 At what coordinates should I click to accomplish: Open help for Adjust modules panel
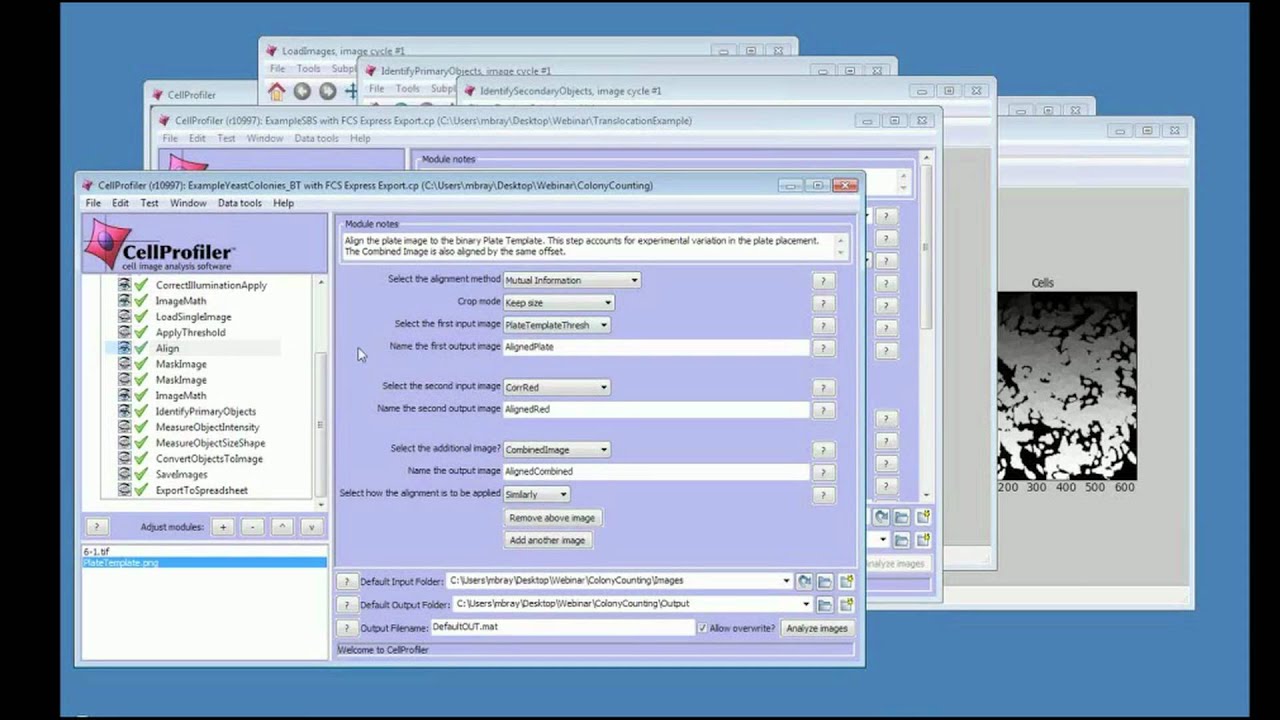(96, 527)
